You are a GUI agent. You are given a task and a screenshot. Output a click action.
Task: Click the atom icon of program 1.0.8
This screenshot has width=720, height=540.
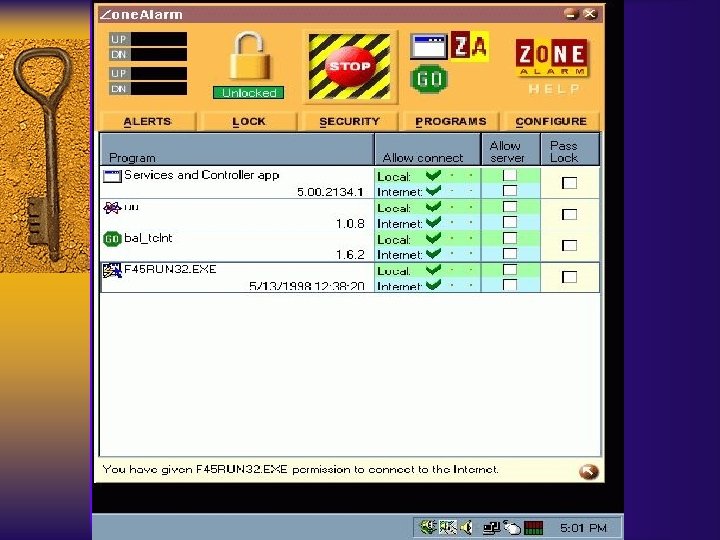(112, 208)
